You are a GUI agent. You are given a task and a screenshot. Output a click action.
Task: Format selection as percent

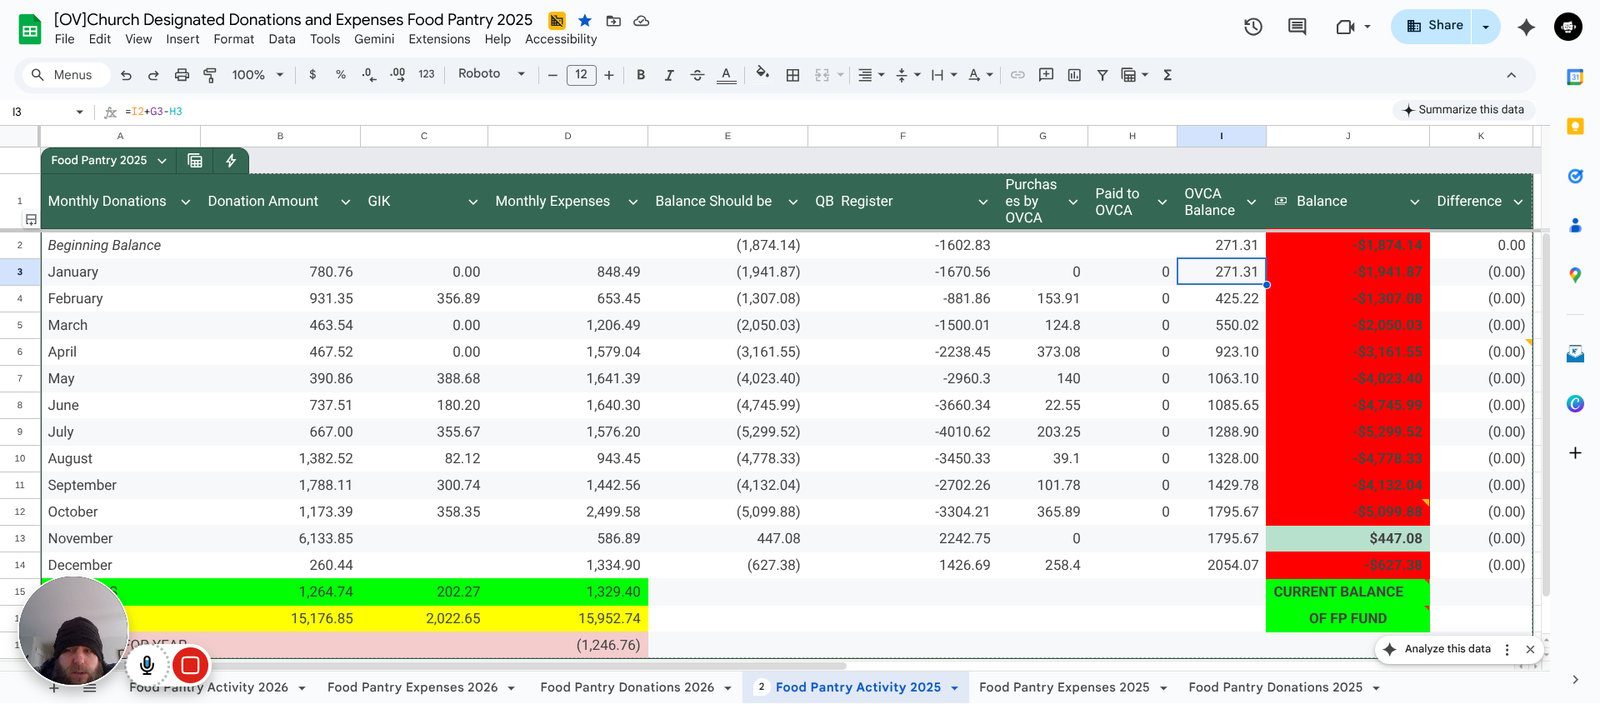(x=341, y=75)
